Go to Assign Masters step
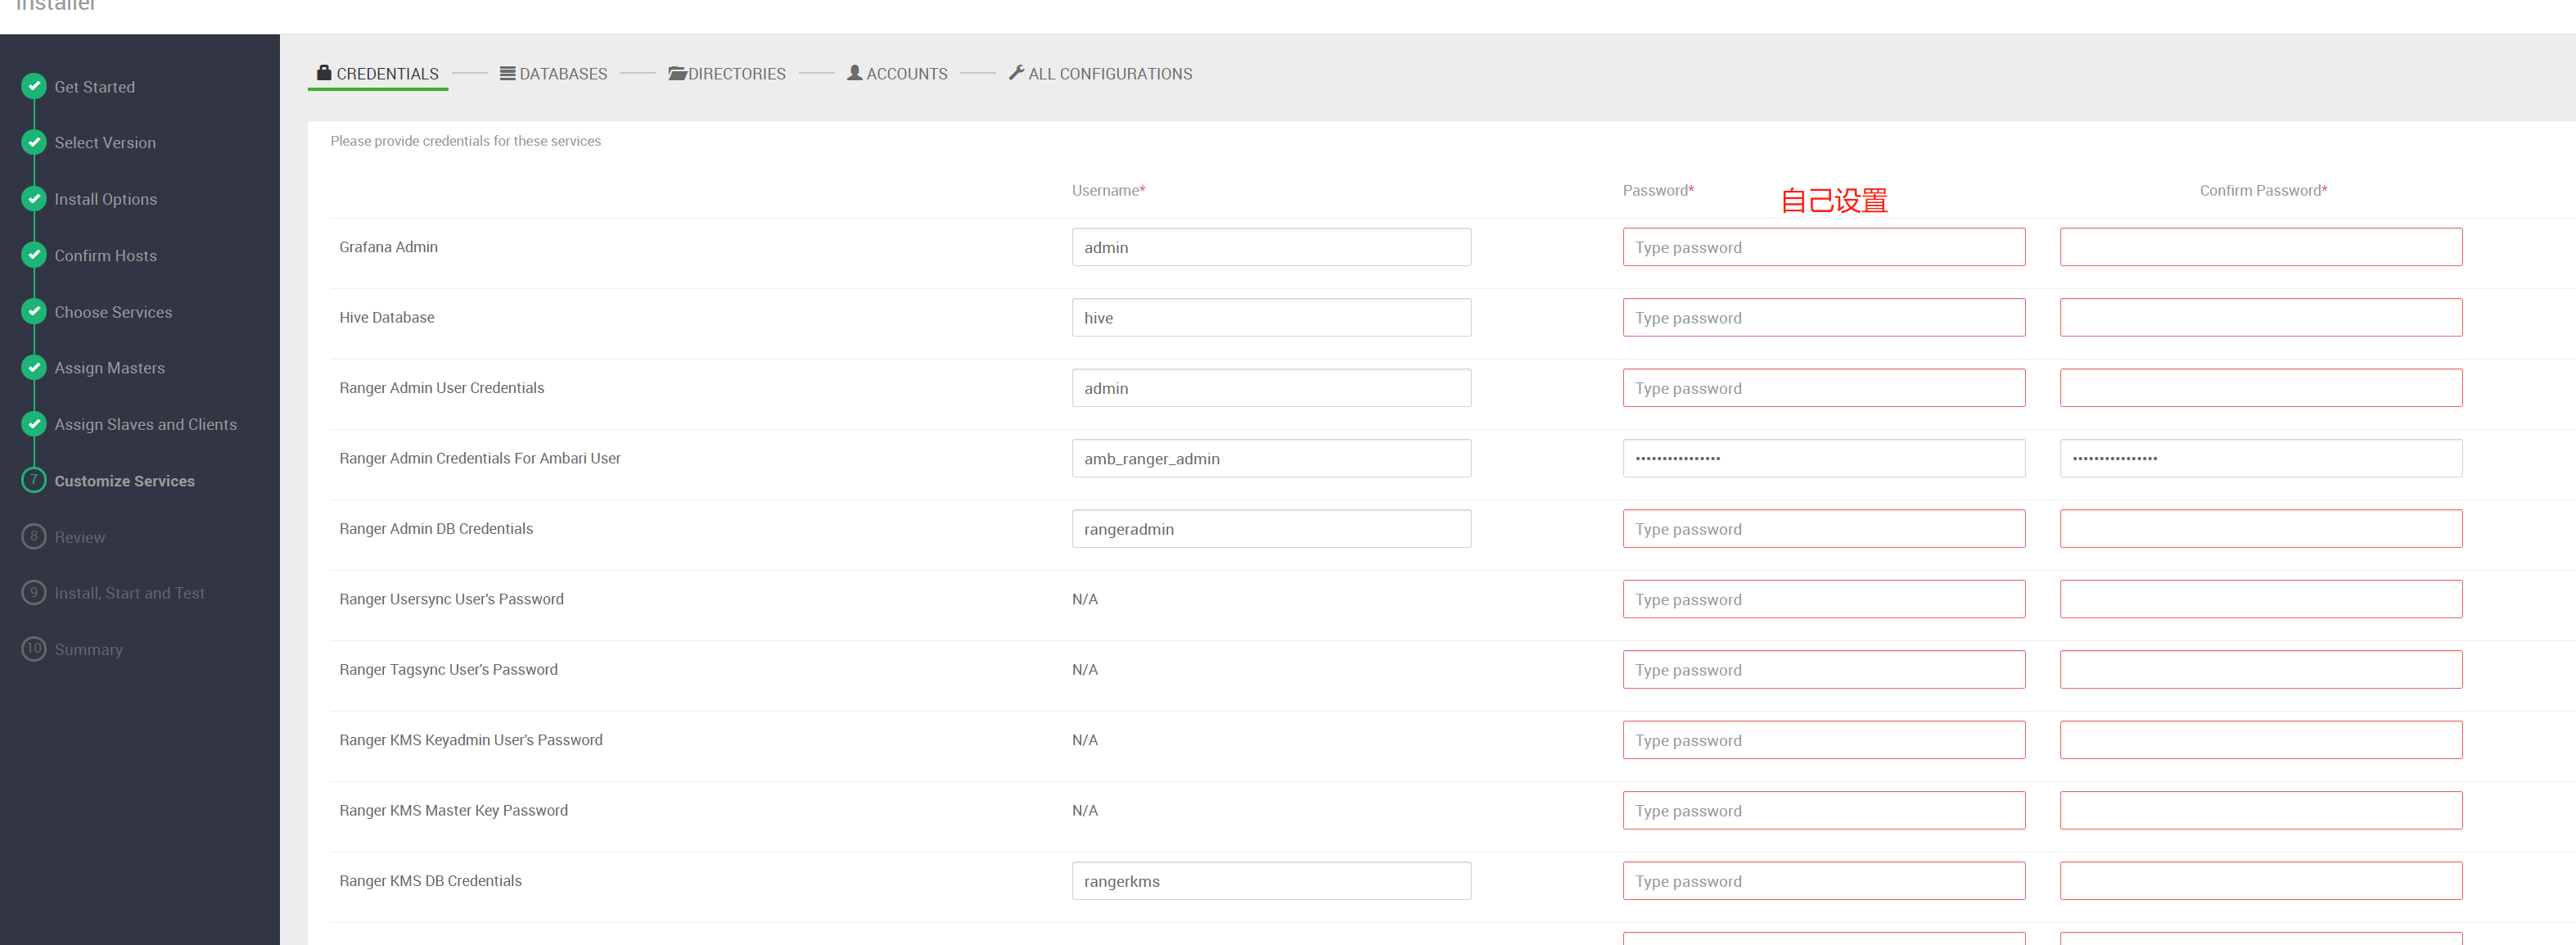The height and width of the screenshot is (945, 2576). (x=109, y=368)
